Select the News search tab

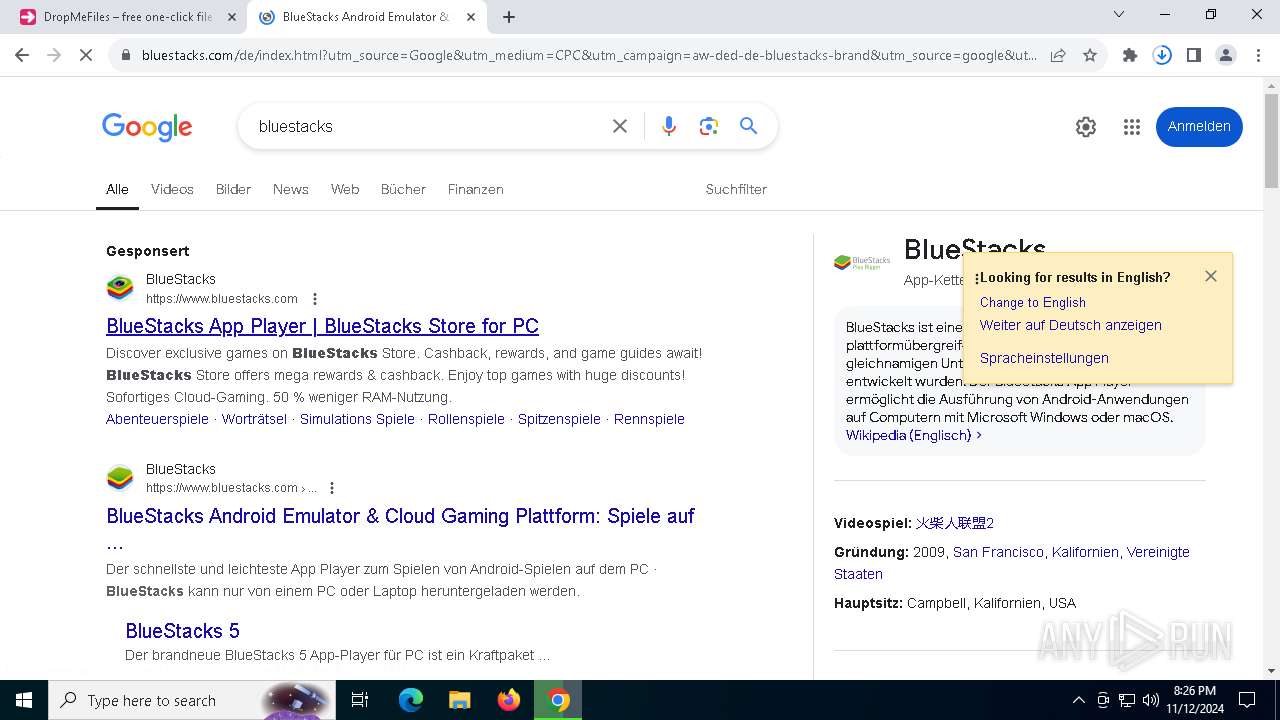click(290, 189)
